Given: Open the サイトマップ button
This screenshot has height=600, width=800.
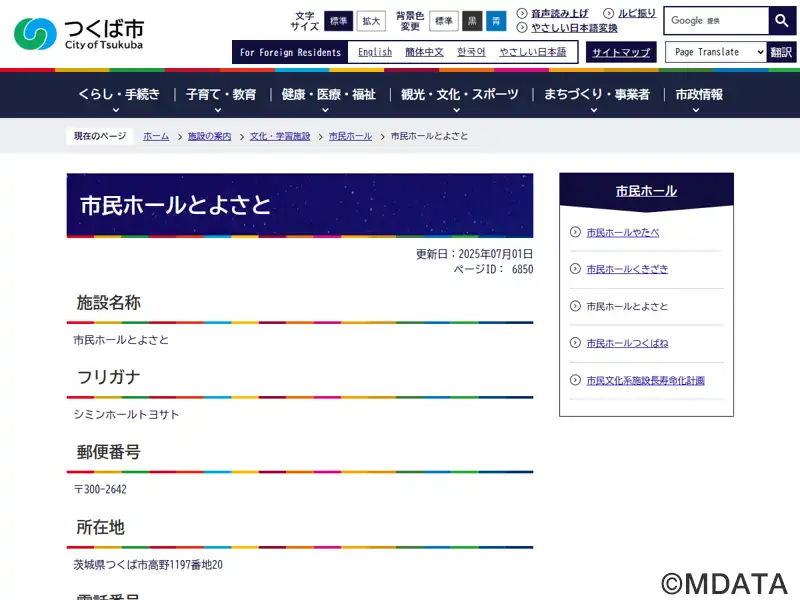Looking at the screenshot, I should tap(621, 52).
